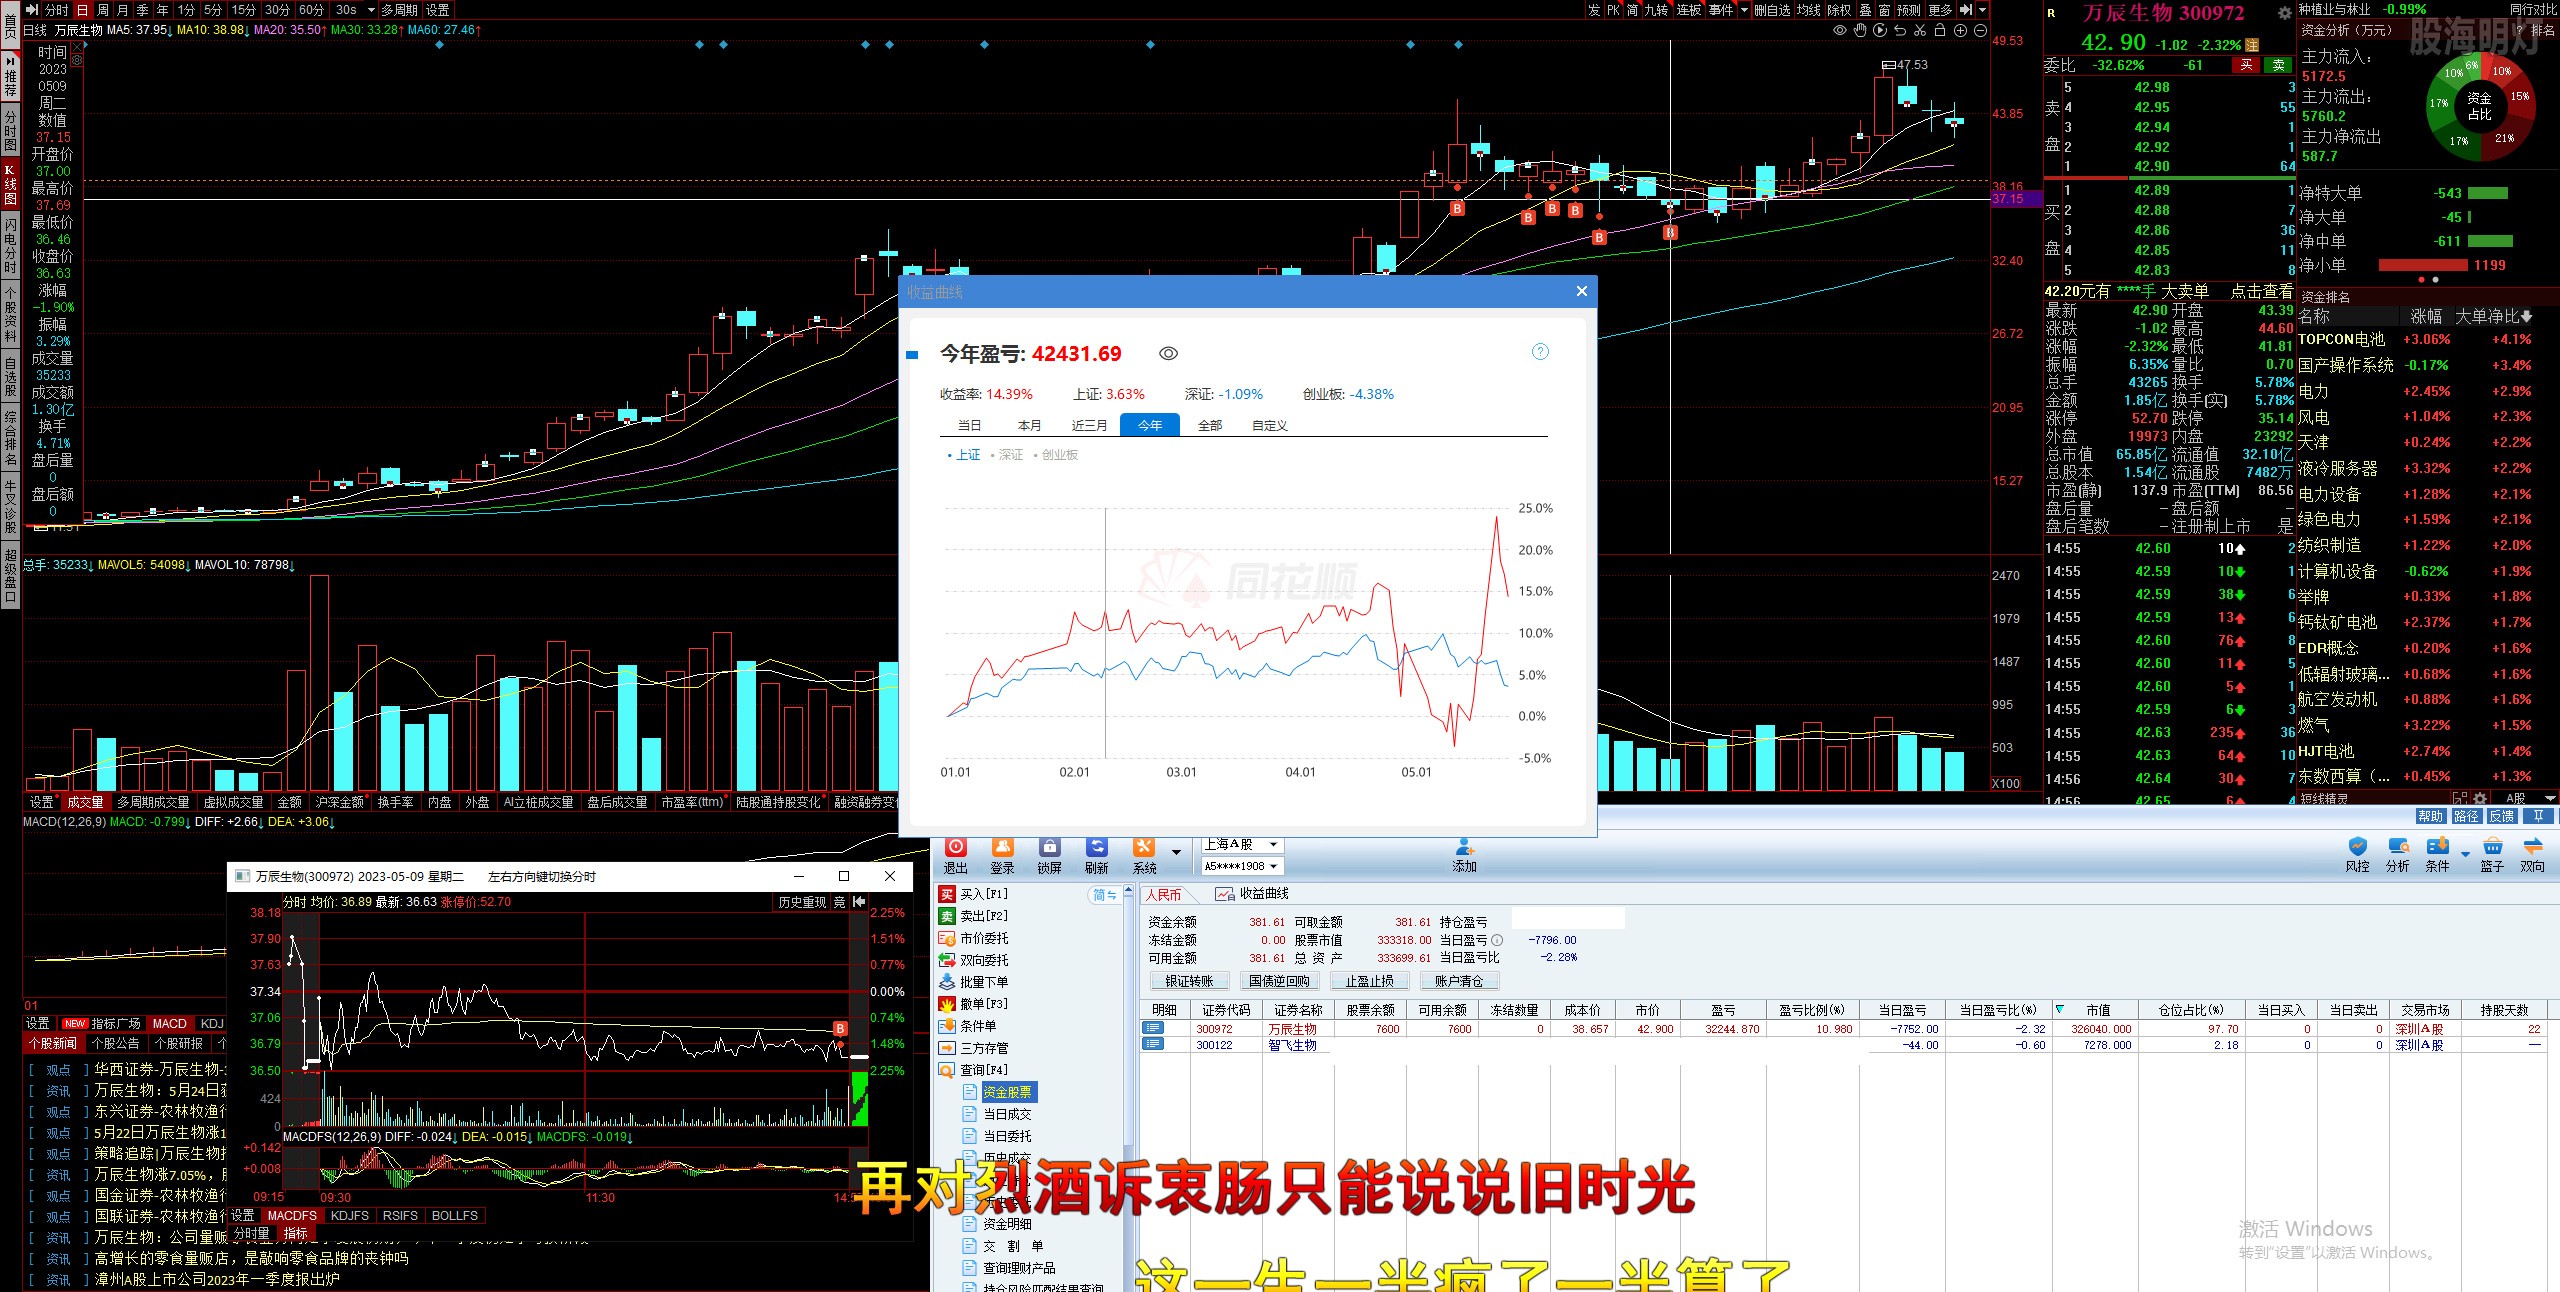Viewport: 2560px width, 1292px height.
Task: Click the 历史重现 button in intraday window
Action: (x=802, y=902)
